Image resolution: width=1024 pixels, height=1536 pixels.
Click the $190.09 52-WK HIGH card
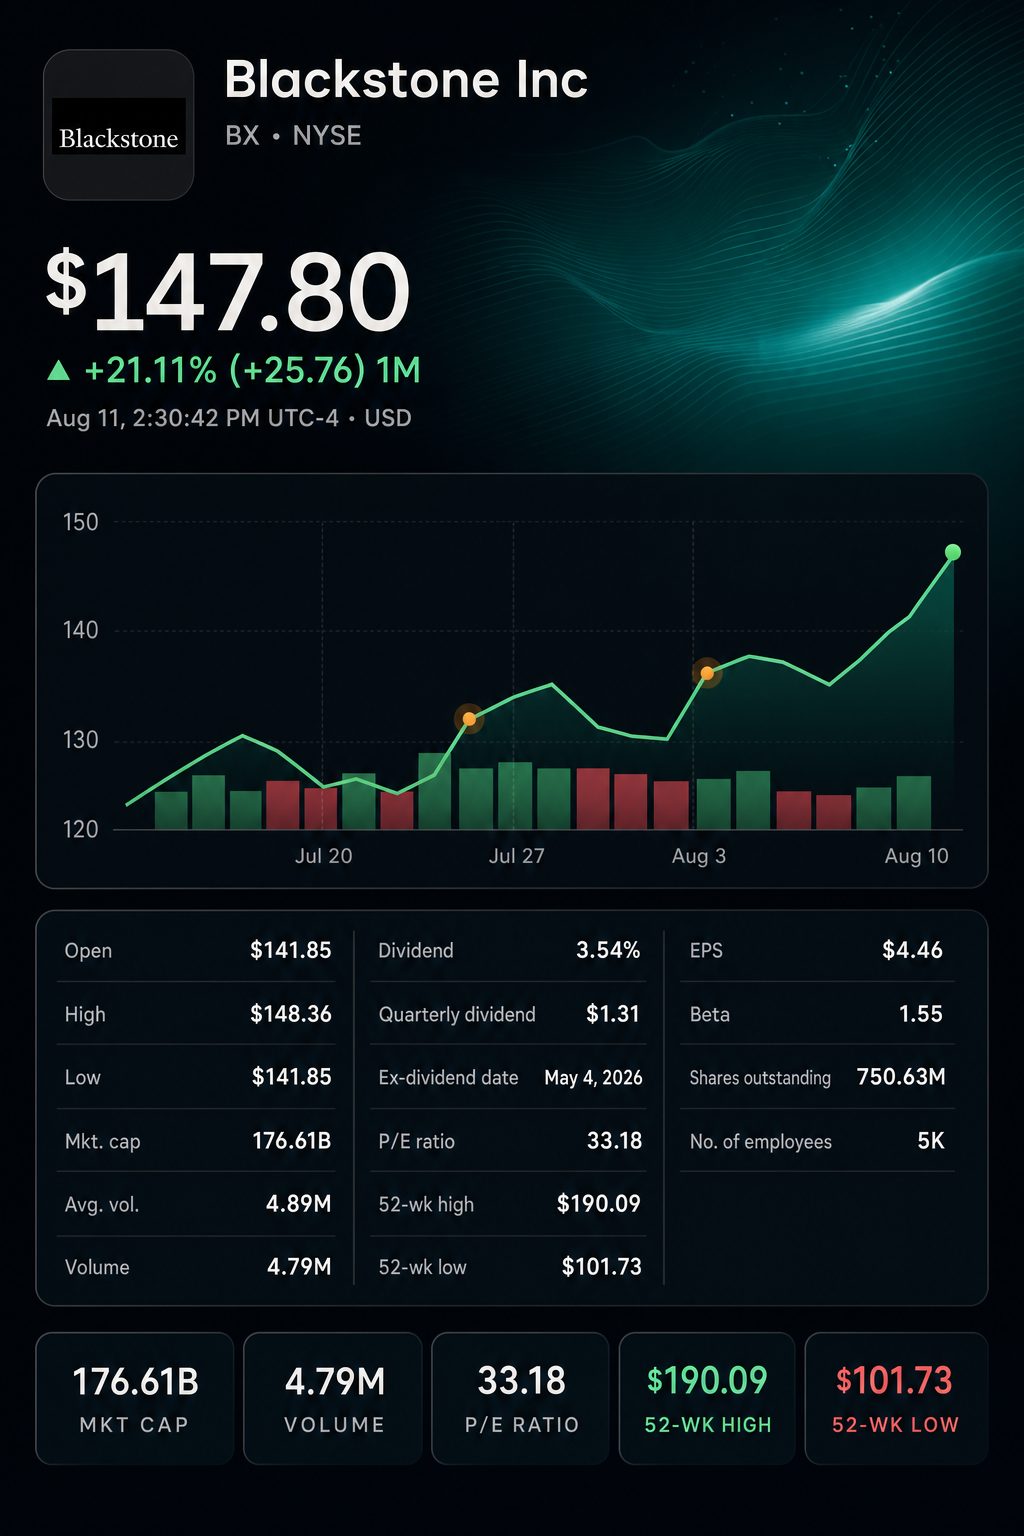tap(707, 1398)
